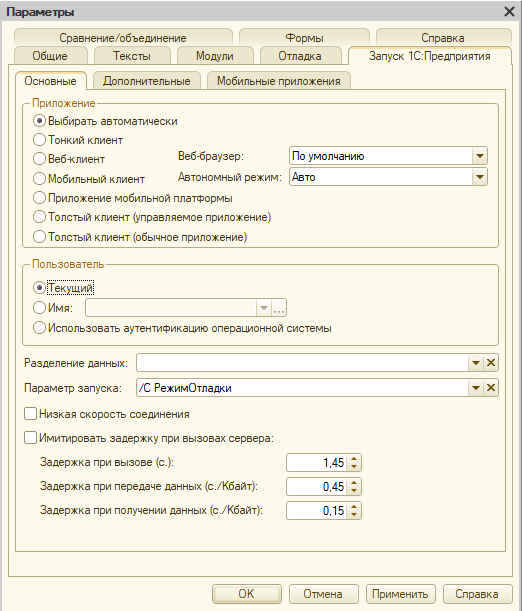
Task: Click the Задержка при получении данных value 0,15
Action: click(x=317, y=510)
